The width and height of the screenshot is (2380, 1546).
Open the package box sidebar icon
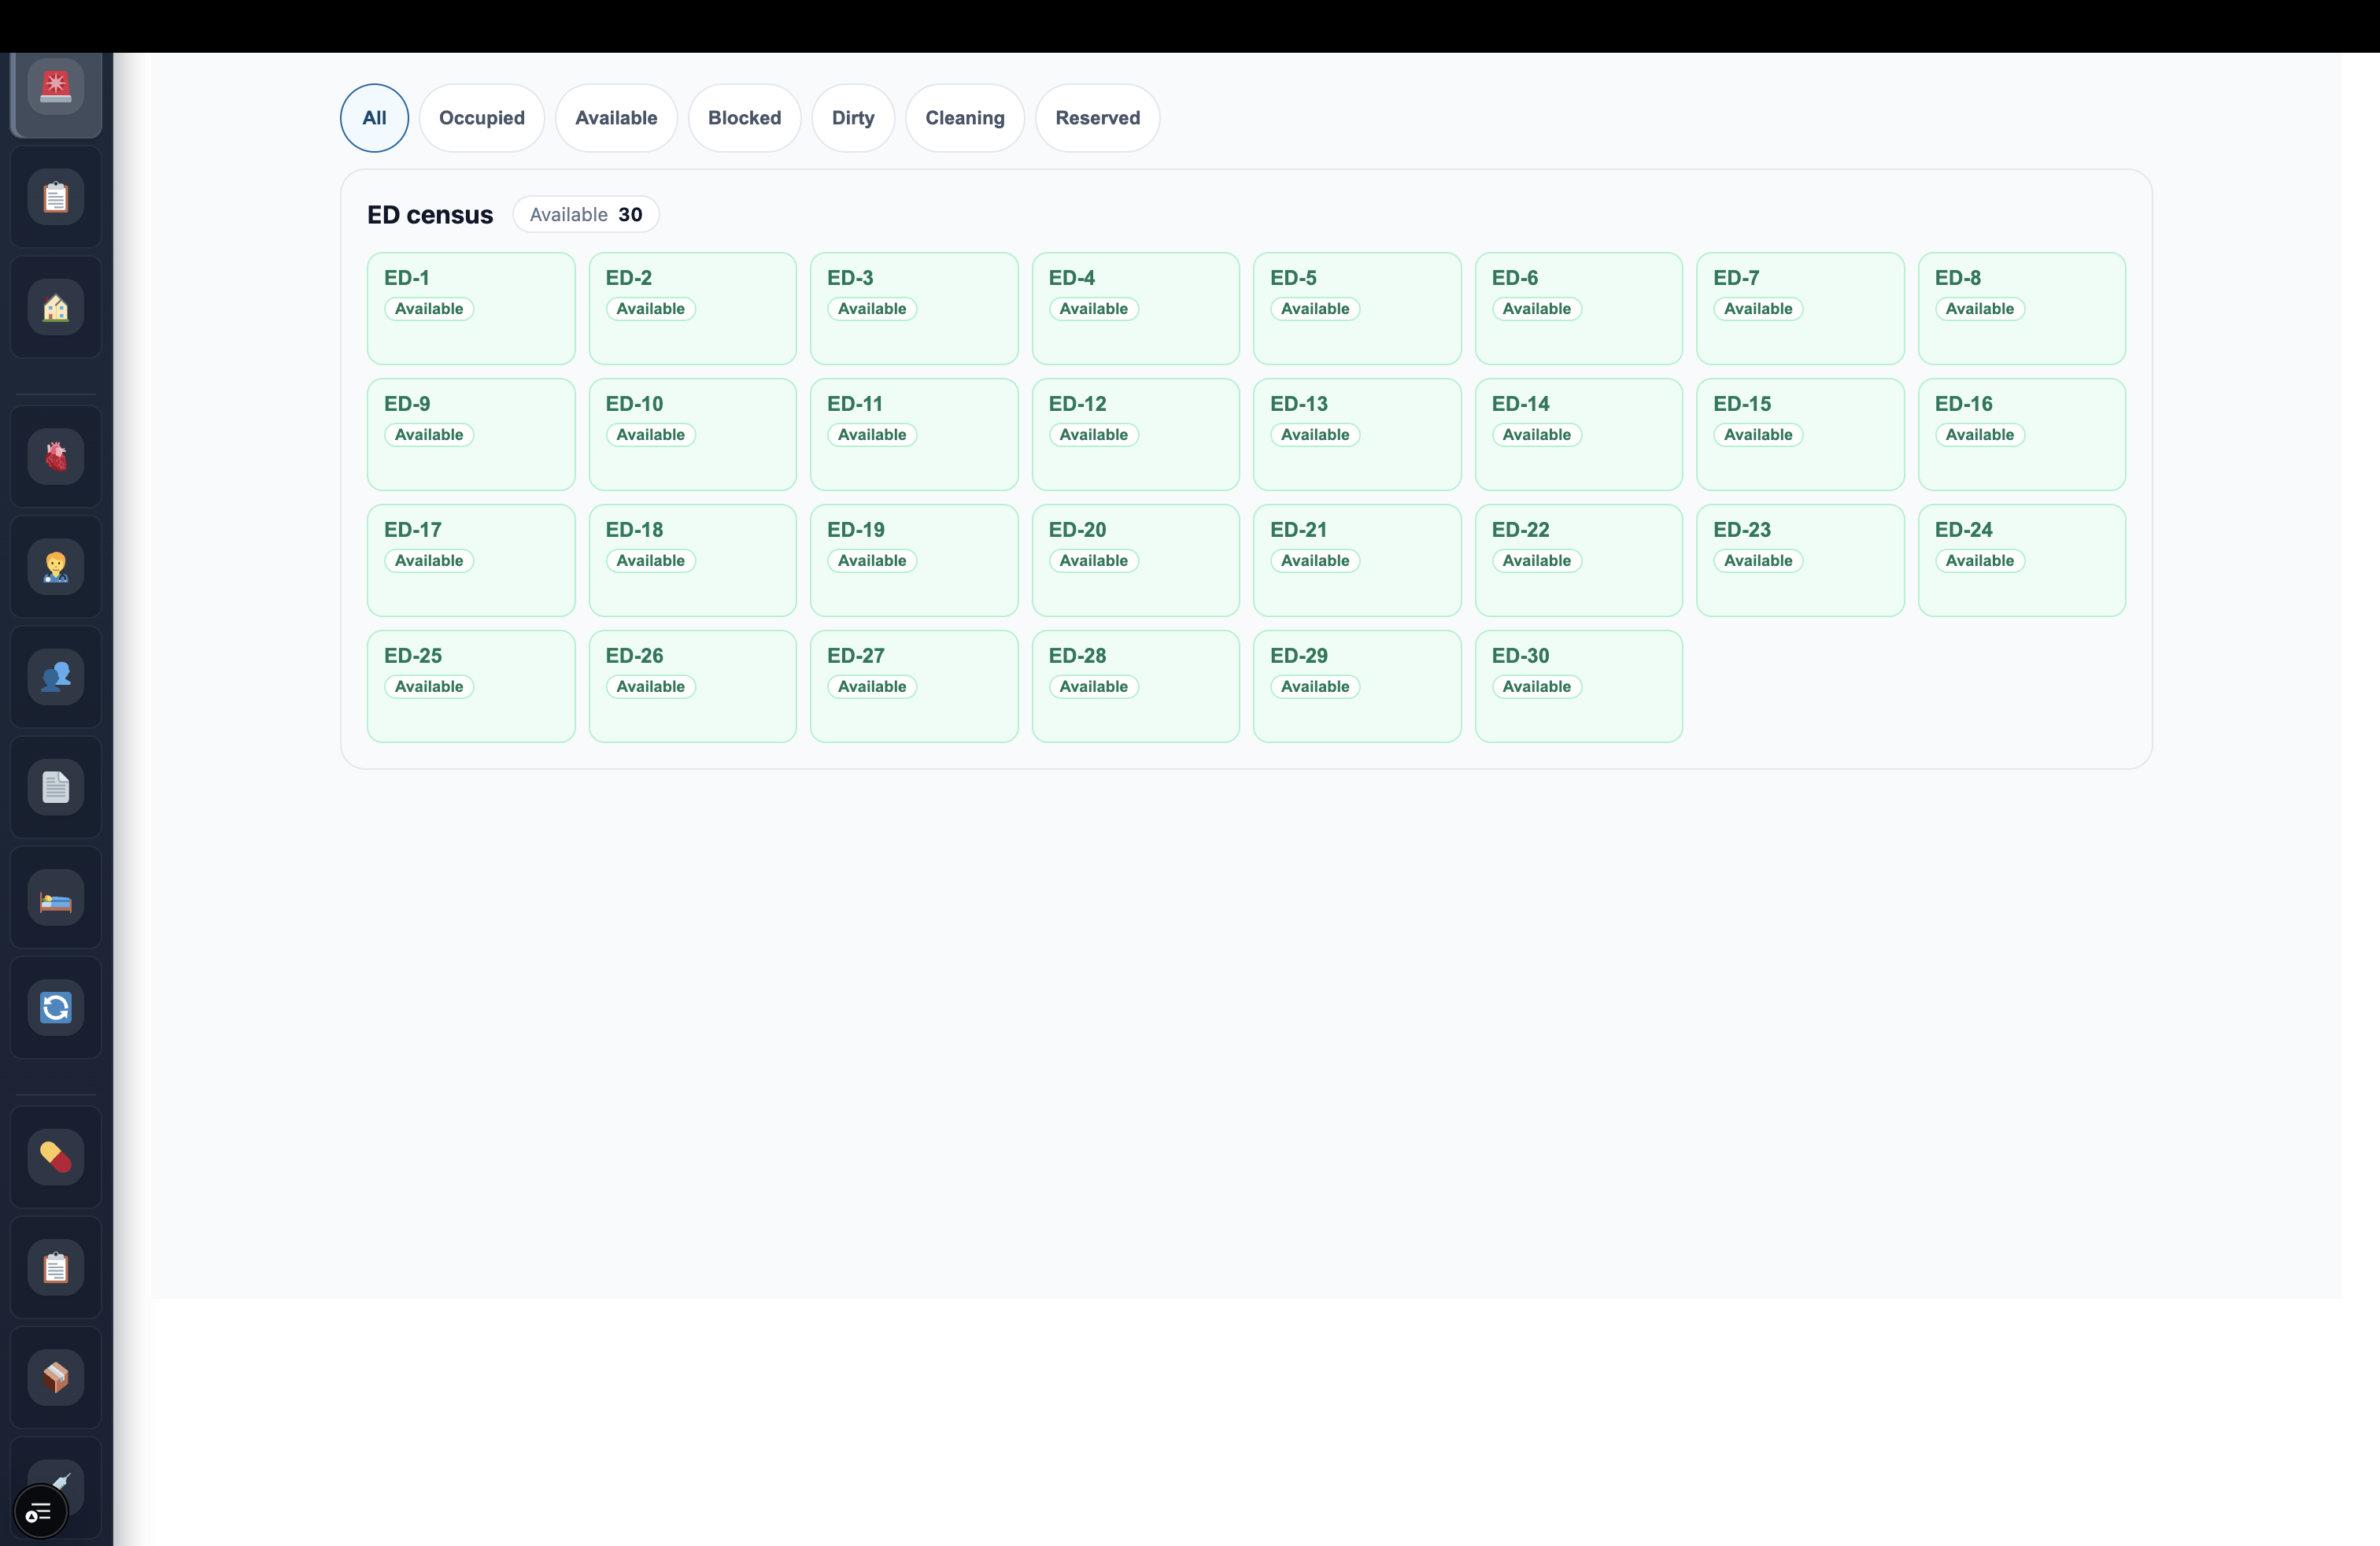coord(56,1378)
